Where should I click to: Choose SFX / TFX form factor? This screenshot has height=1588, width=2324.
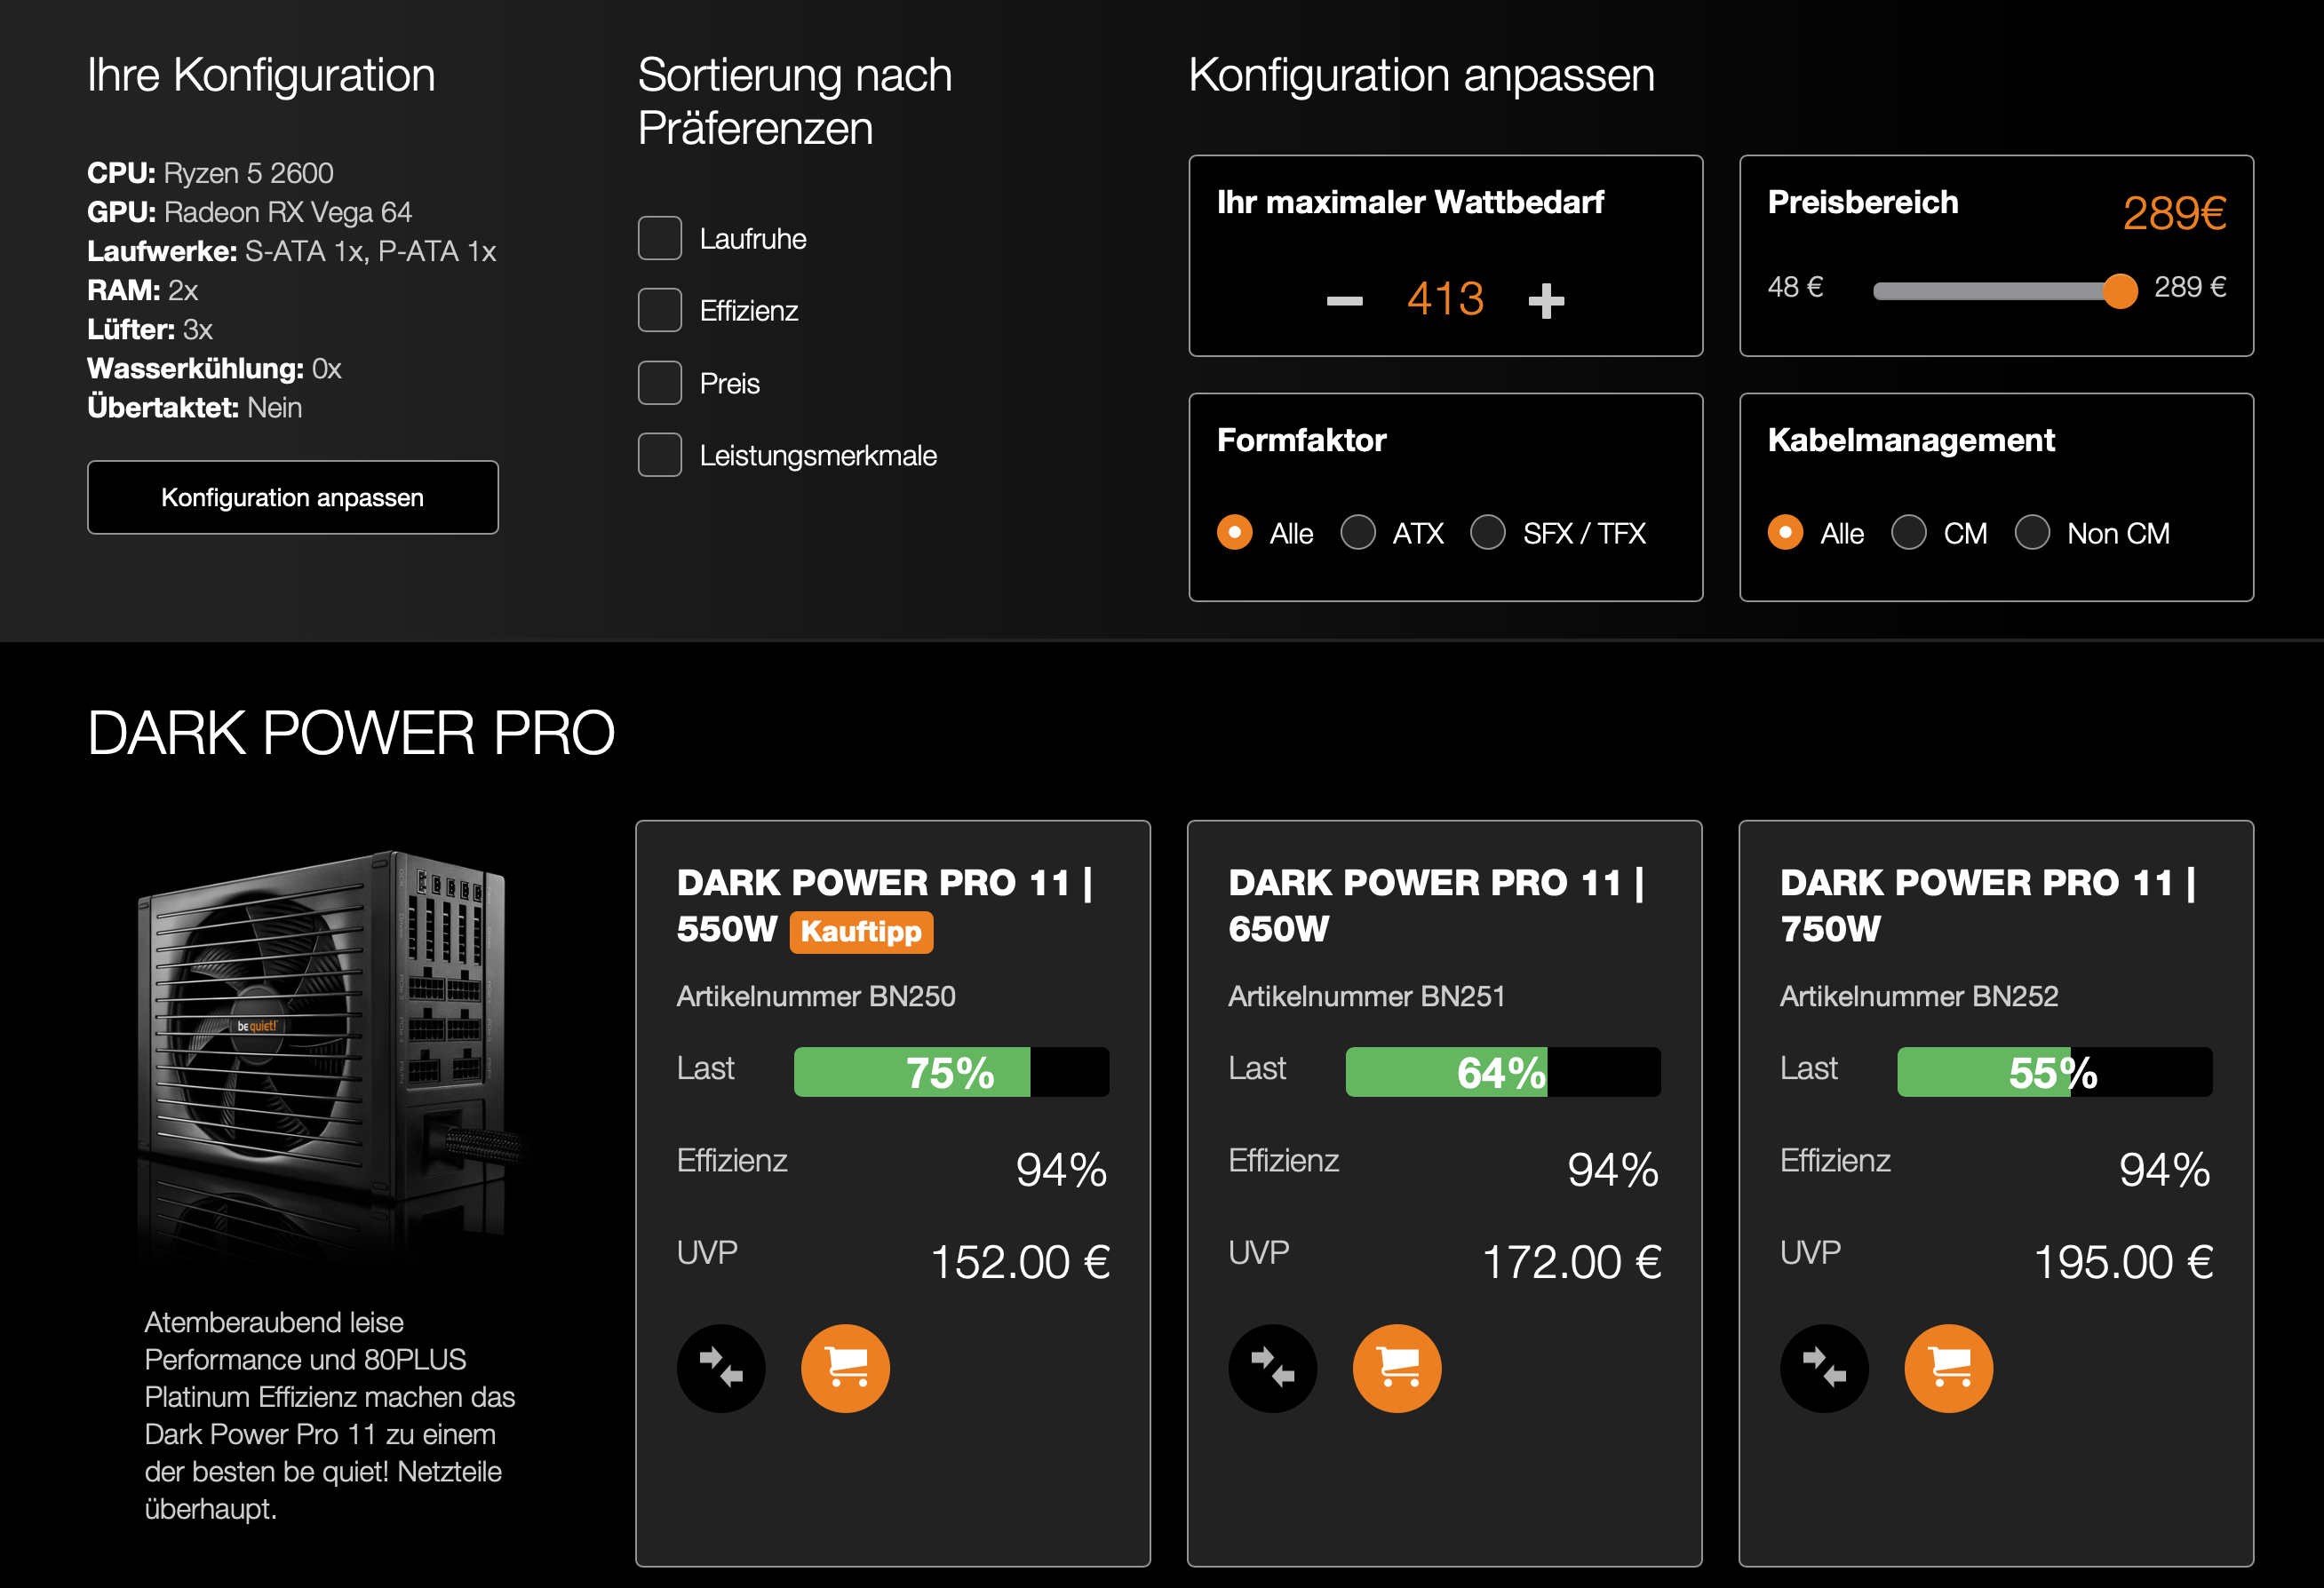1488,532
